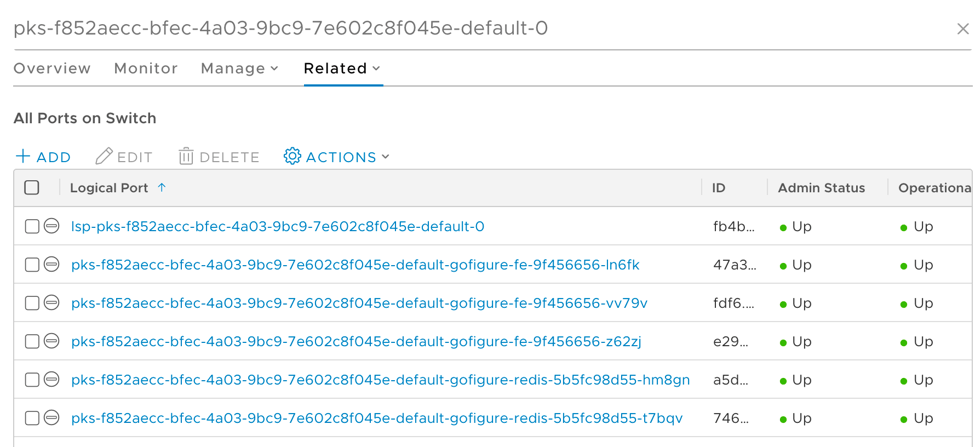Click the gear icon next to ACTIONS
Image resolution: width=975 pixels, height=447 pixels.
292,156
